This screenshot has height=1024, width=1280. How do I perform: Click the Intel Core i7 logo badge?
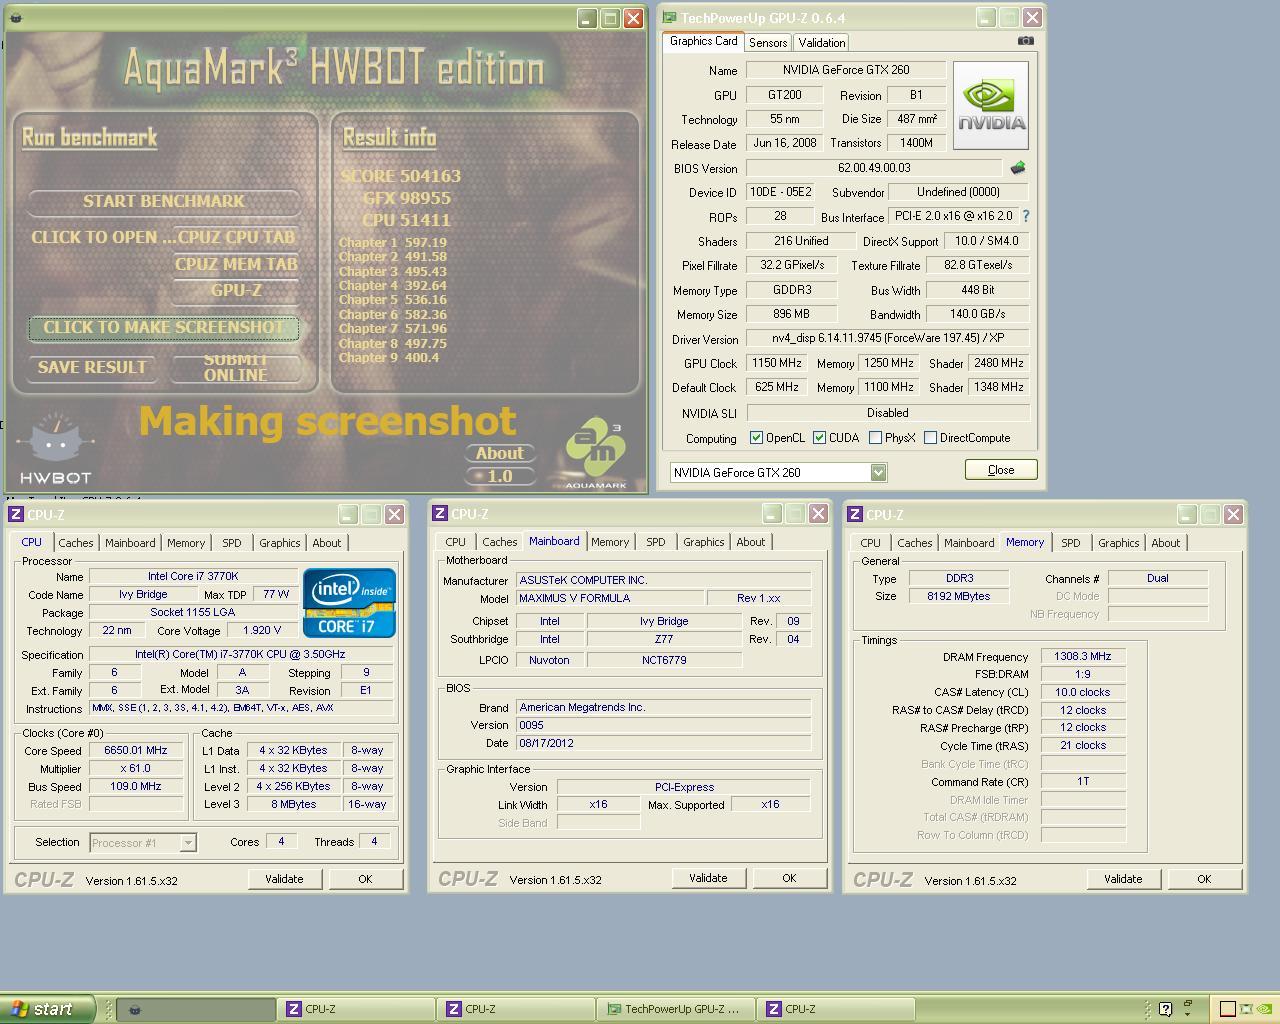click(x=349, y=603)
